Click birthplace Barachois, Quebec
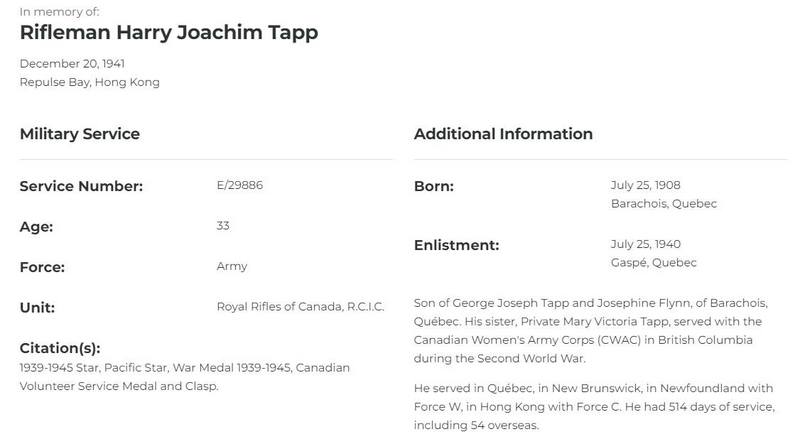The height and width of the screenshot is (444, 800). point(664,204)
